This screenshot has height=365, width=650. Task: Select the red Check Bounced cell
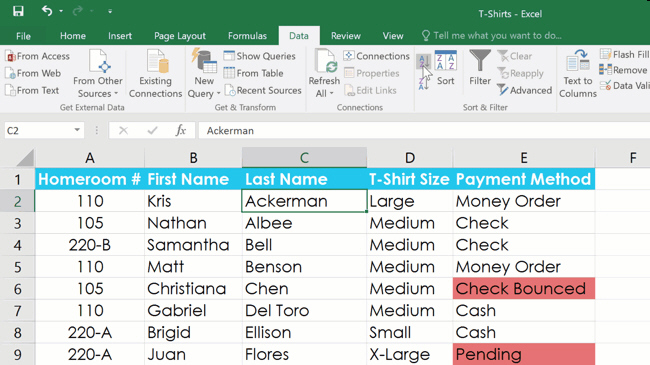[524, 289]
